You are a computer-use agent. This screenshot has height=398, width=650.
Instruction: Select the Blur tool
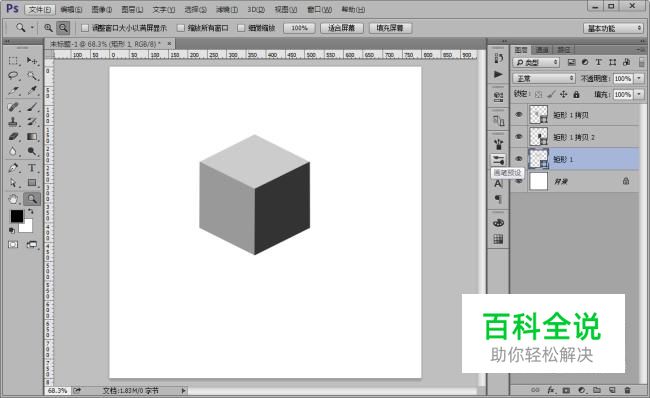click(13, 151)
